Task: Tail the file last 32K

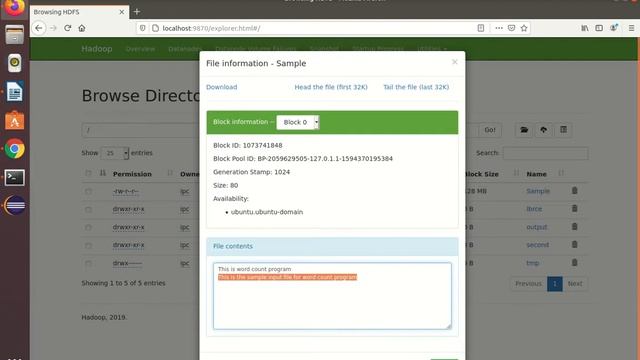Action: coord(416,87)
